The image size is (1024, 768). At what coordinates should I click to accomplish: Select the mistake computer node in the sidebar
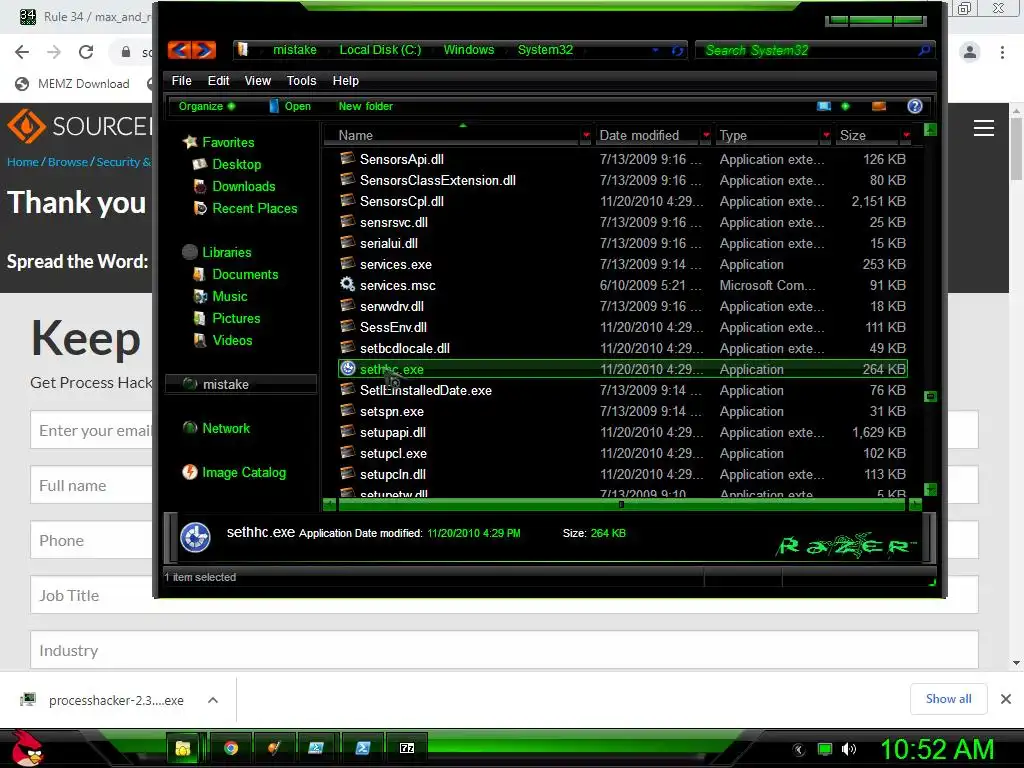[240, 384]
